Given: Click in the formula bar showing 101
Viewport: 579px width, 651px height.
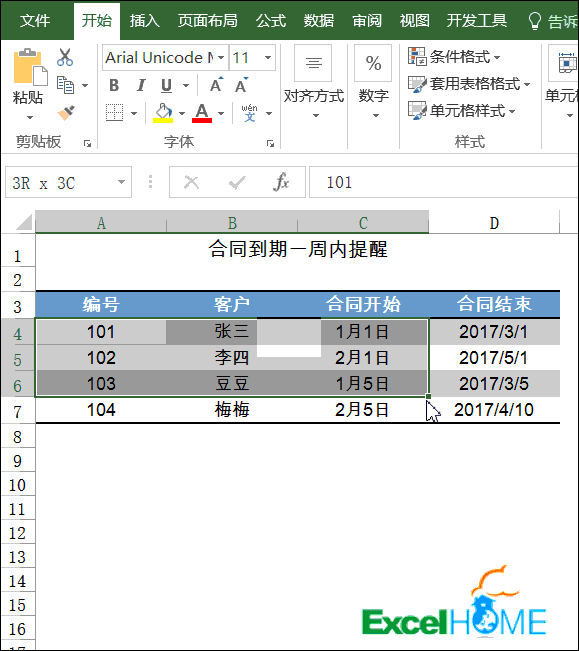Looking at the screenshot, I should pos(443,182).
